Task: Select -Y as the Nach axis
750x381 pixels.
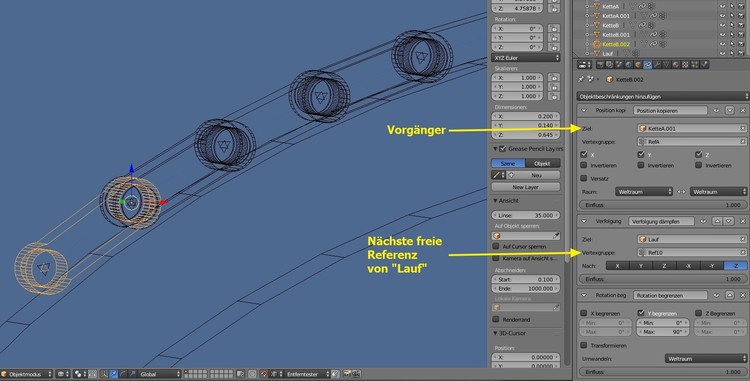Action: (x=712, y=266)
